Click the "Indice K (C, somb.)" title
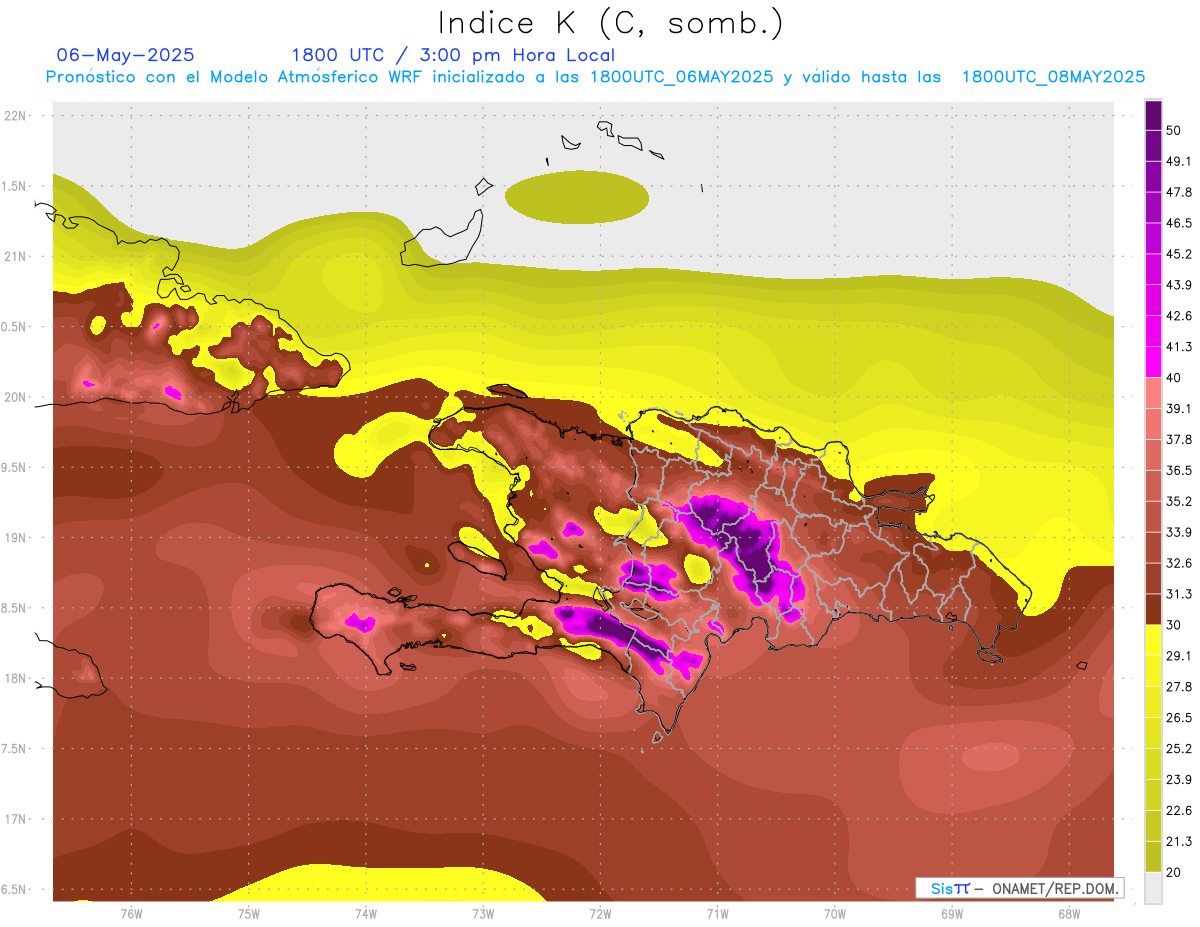This screenshot has width=1200, height=927. tap(610, 23)
